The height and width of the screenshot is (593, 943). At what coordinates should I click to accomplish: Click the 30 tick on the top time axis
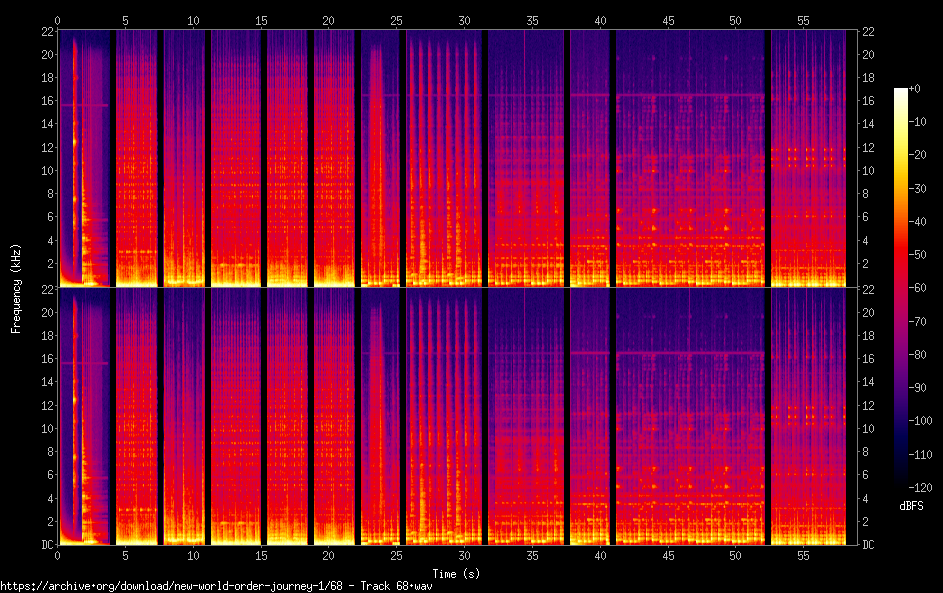click(464, 19)
